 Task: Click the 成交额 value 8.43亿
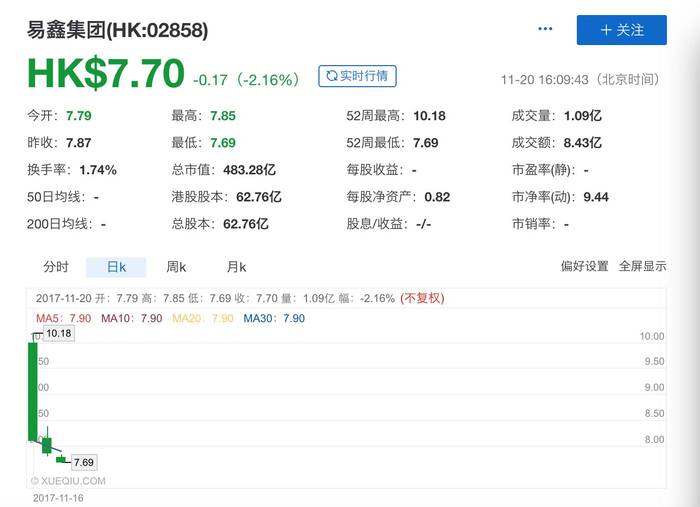coord(583,143)
